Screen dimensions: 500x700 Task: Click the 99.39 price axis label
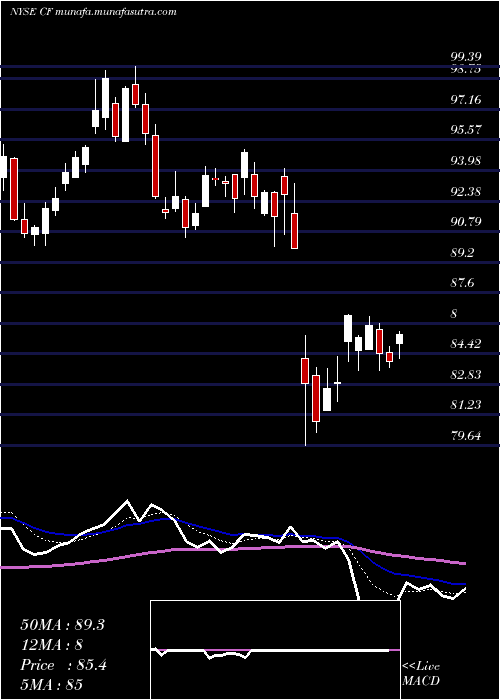466,57
